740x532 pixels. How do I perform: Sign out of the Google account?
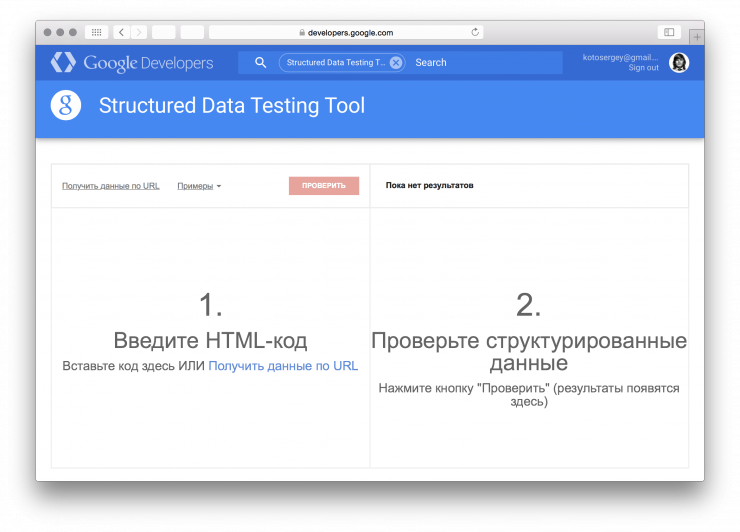tap(643, 68)
